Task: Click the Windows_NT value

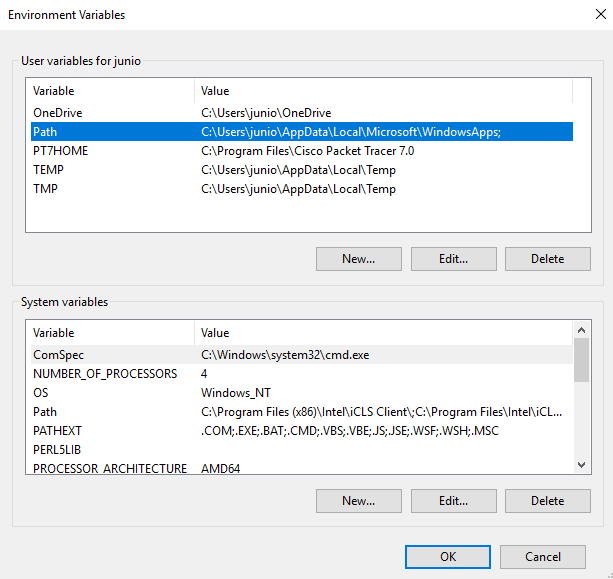Action: 236,393
